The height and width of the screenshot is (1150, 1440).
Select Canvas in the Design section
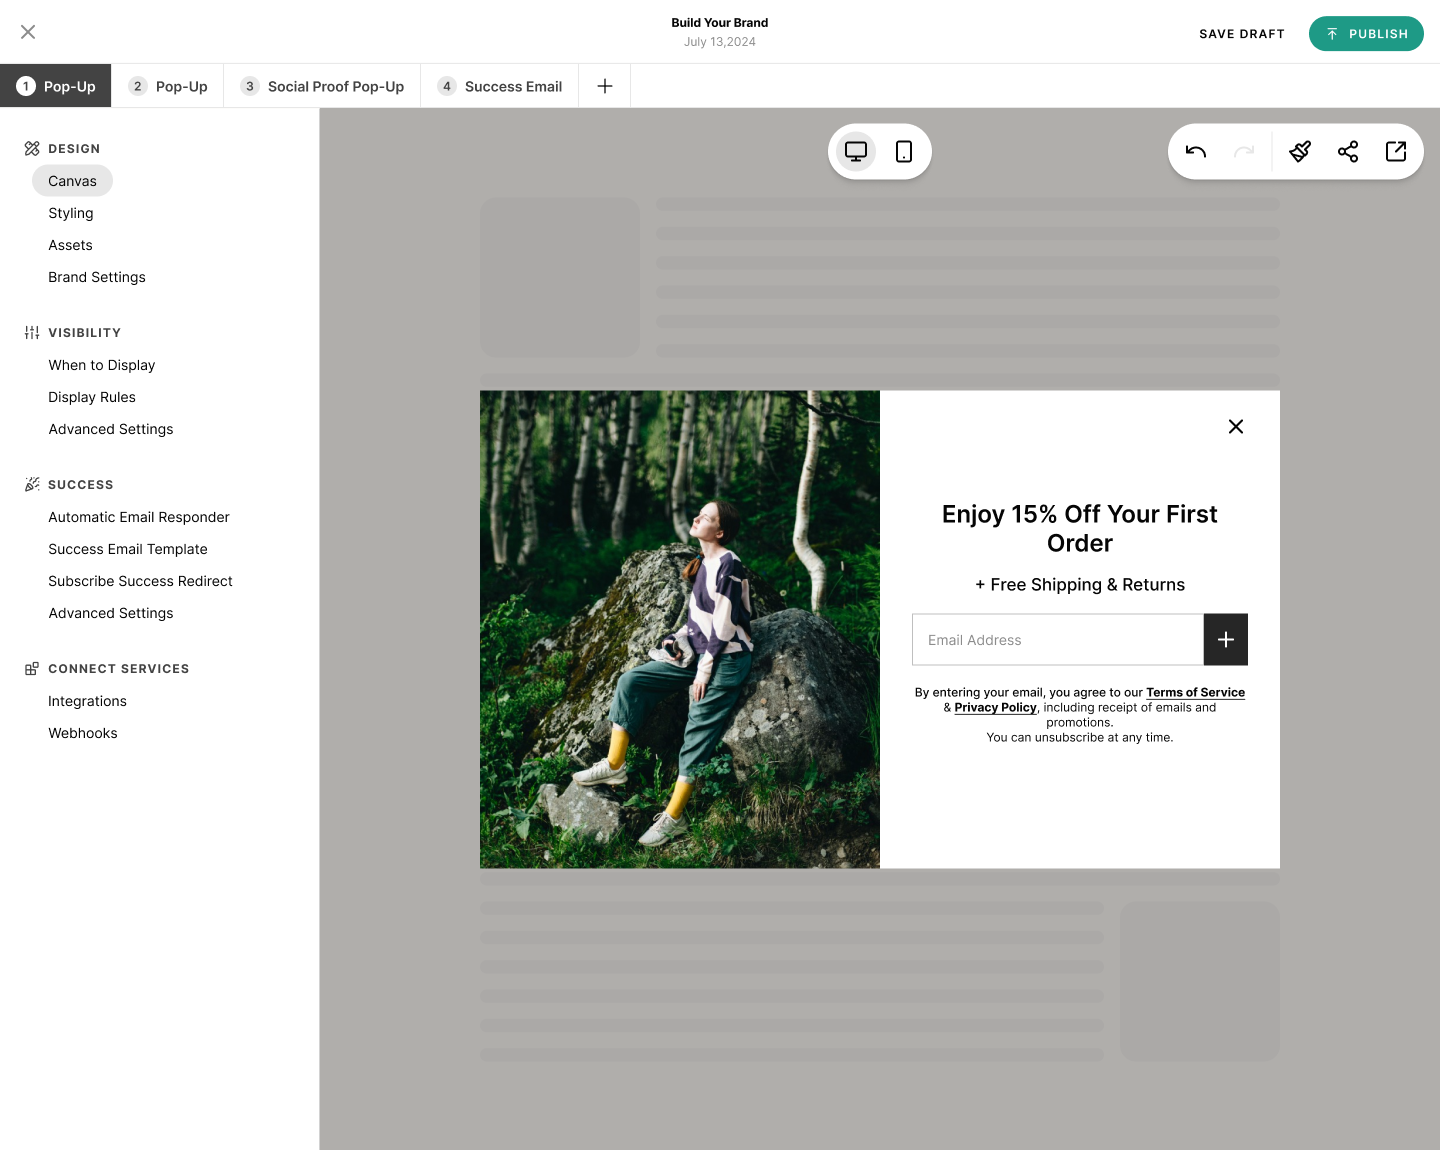(x=72, y=181)
